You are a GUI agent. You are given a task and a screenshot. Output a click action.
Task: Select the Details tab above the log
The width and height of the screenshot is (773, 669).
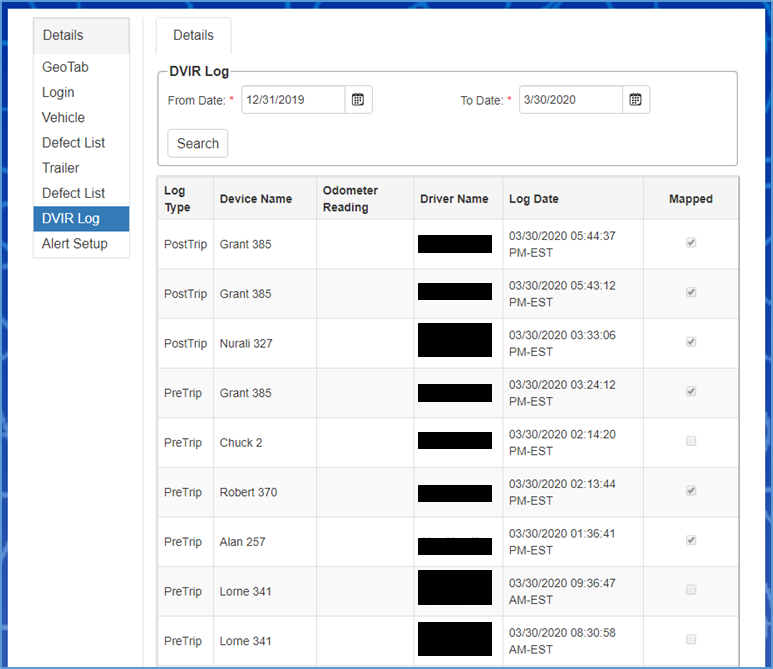click(x=193, y=35)
